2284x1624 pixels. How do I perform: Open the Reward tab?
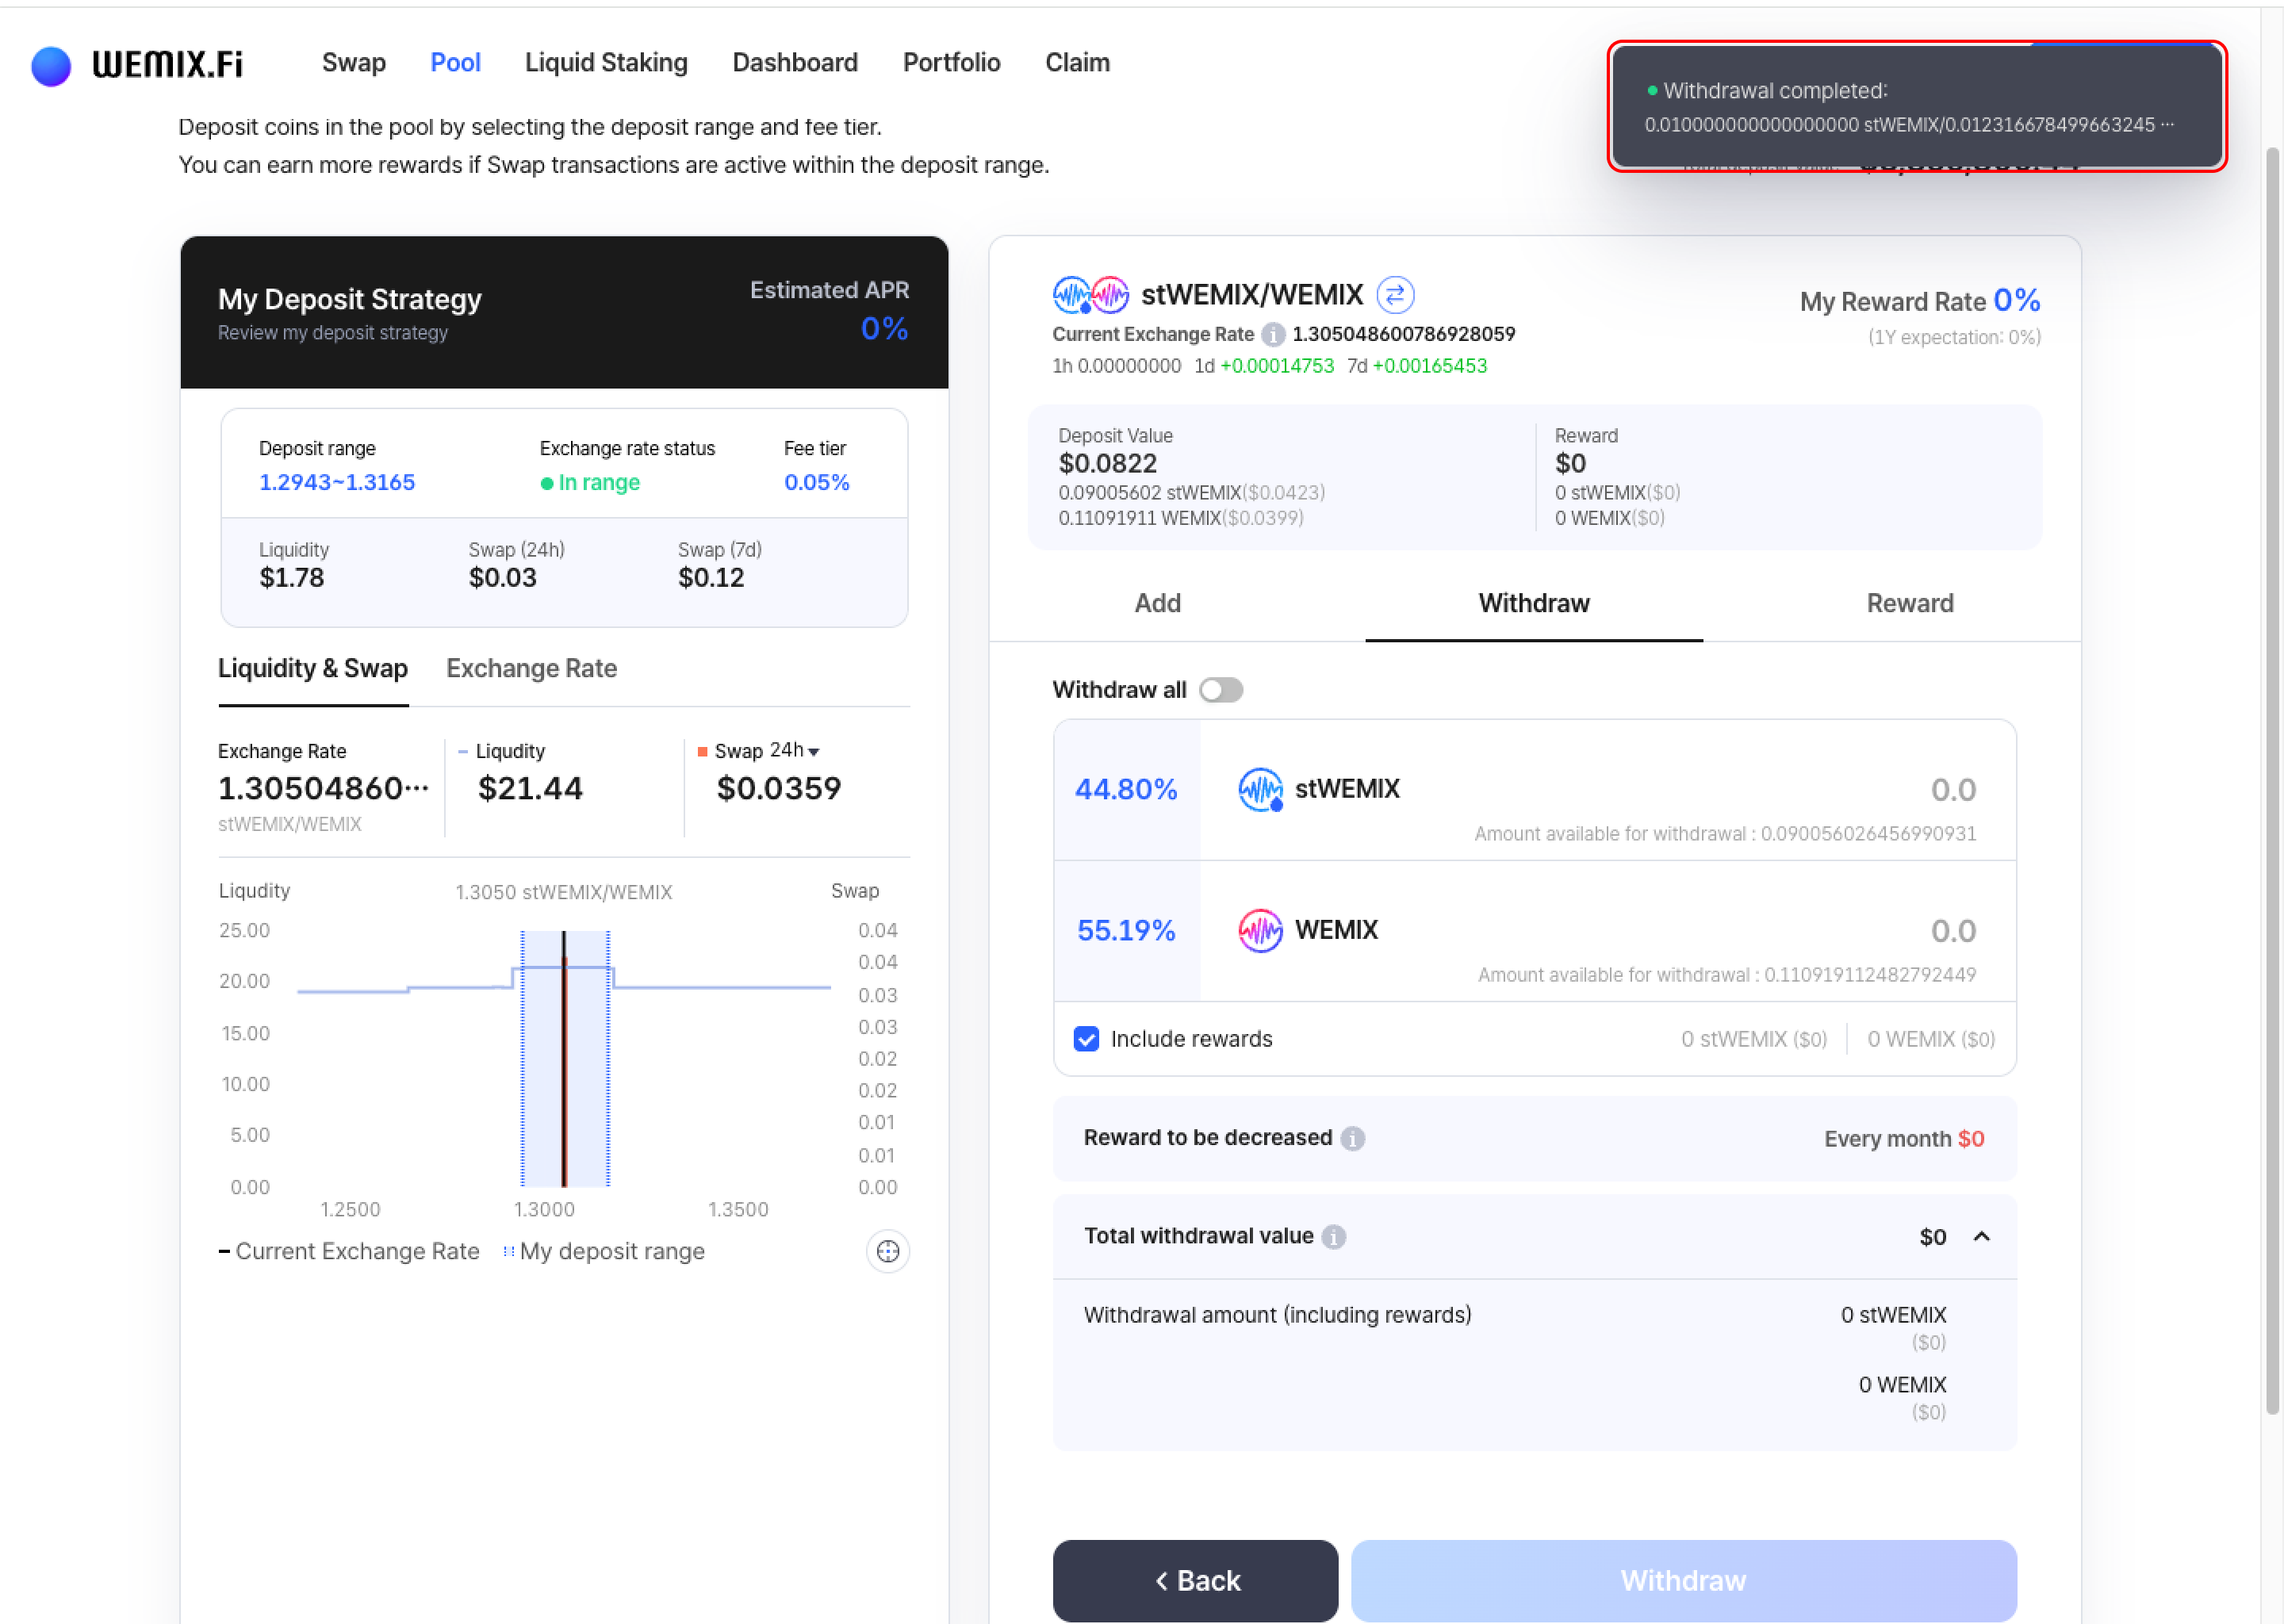click(x=1909, y=603)
